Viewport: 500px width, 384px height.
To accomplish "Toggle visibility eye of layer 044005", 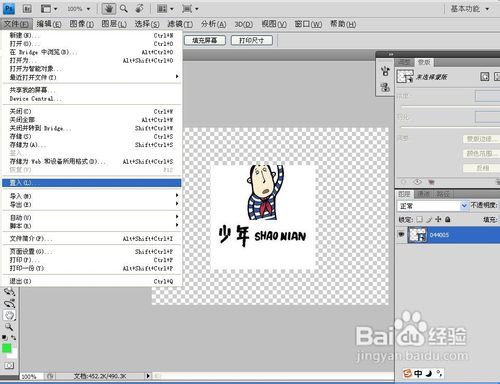I will (x=401, y=235).
